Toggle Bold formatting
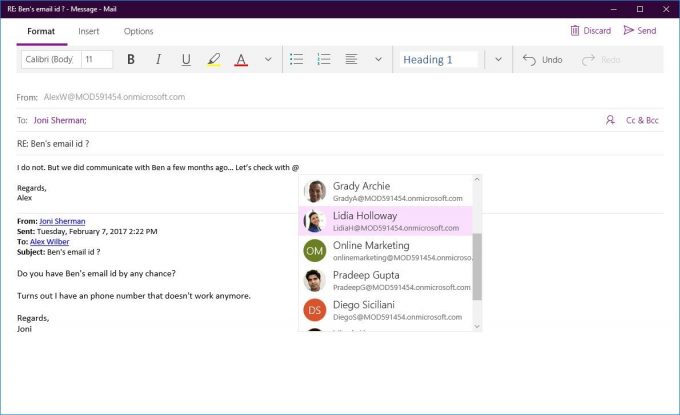 click(131, 59)
